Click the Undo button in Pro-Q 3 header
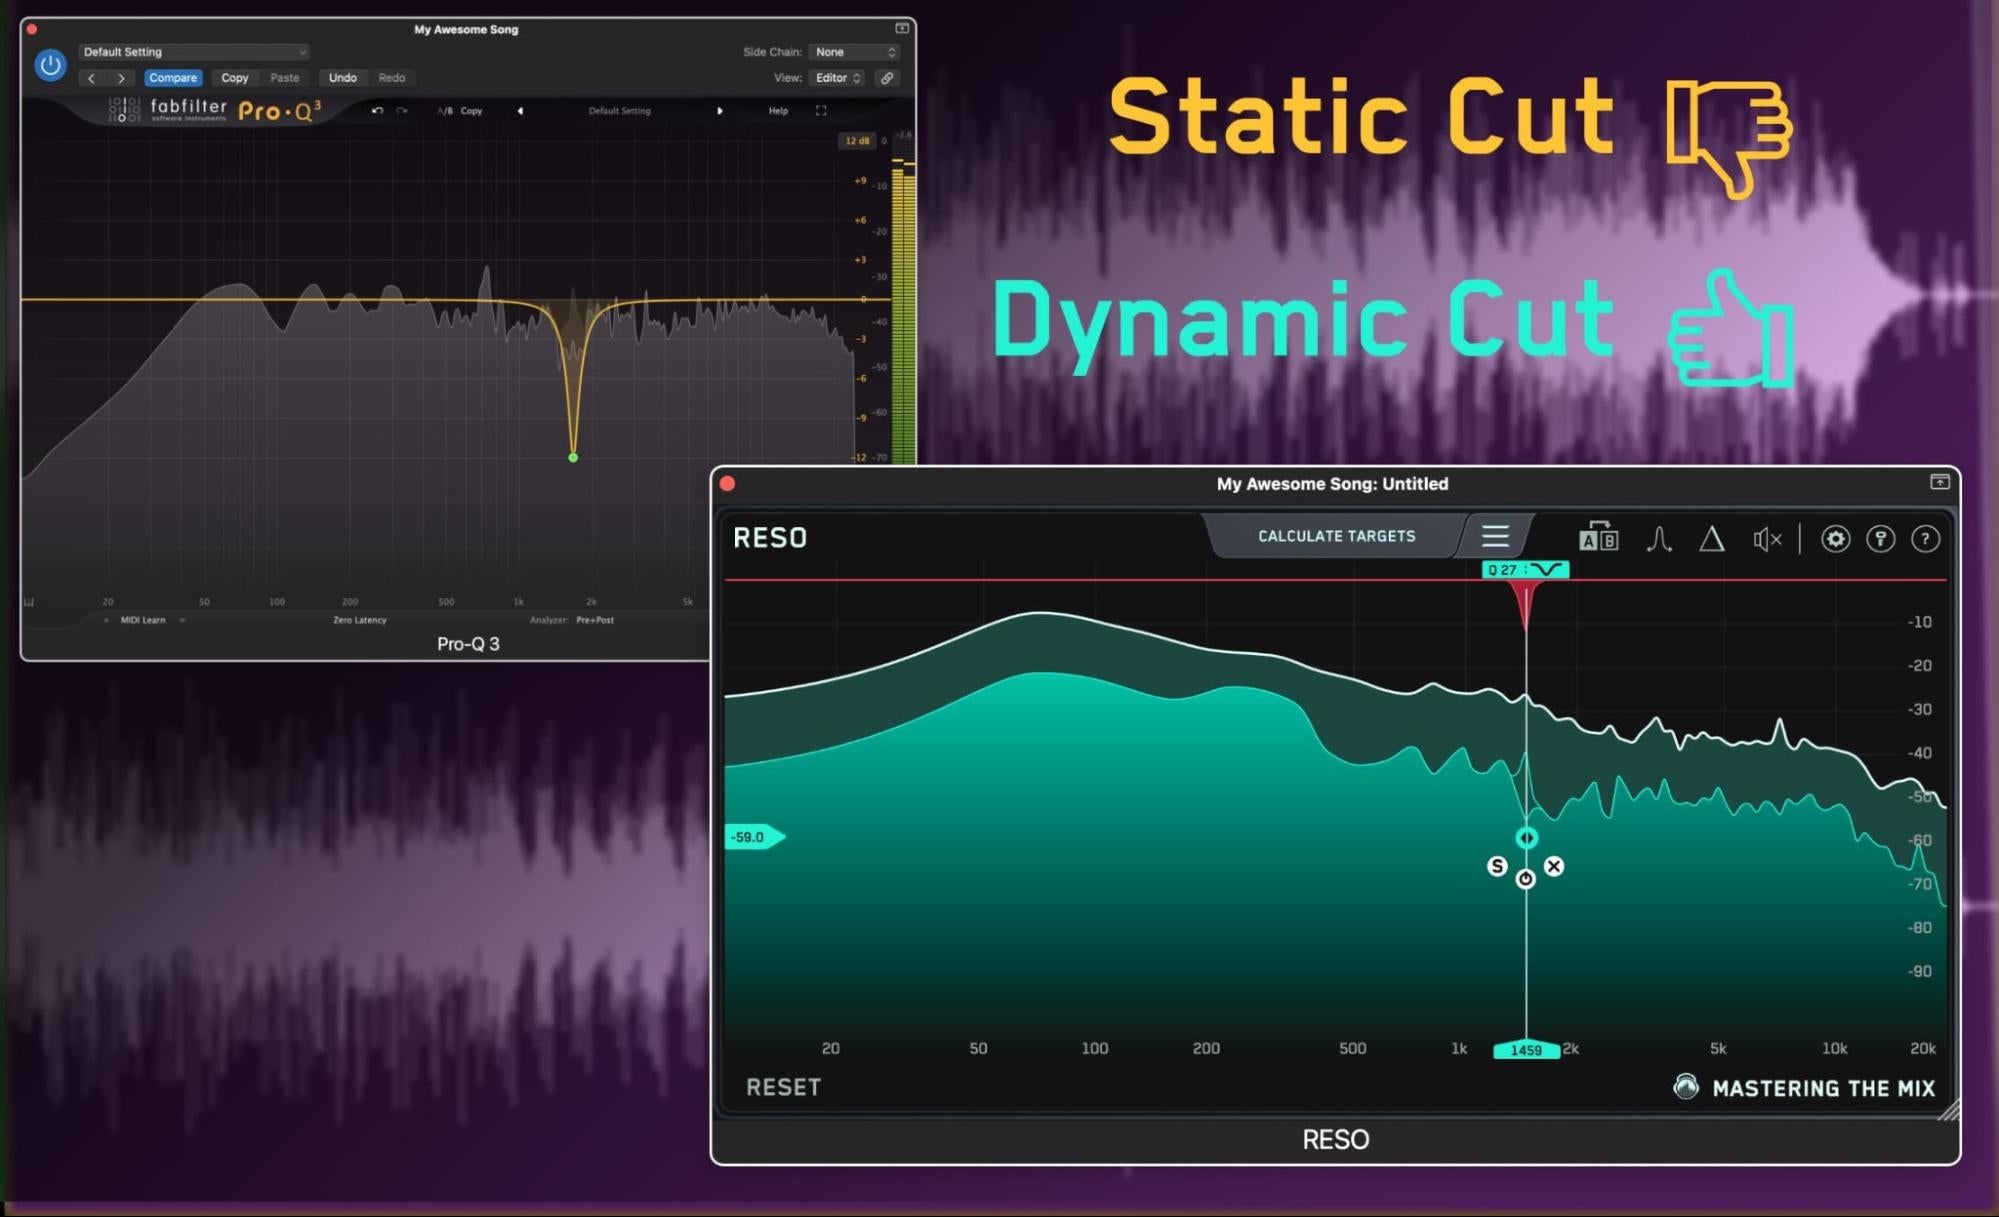The width and height of the screenshot is (1999, 1217). pos(343,78)
